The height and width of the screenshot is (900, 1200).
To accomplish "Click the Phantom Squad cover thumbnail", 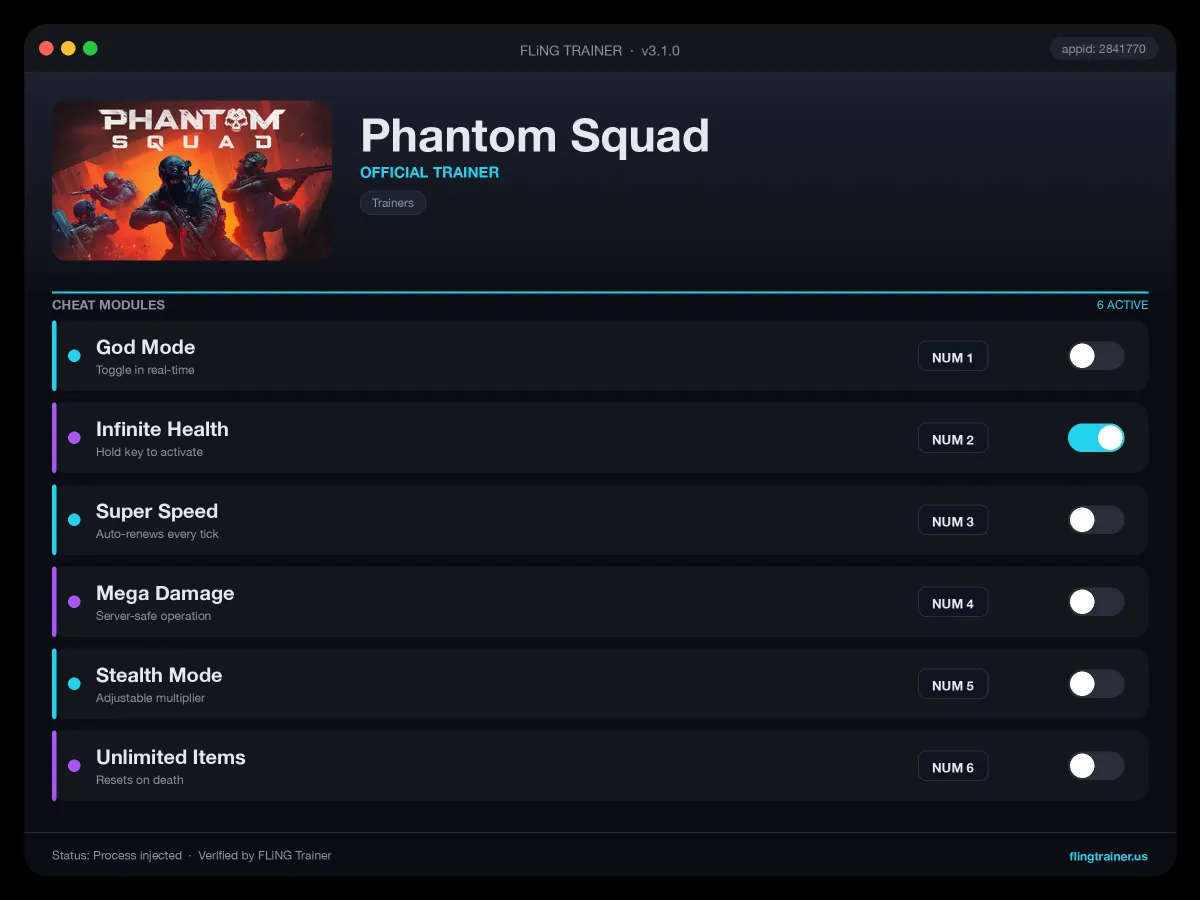I will click(192, 180).
